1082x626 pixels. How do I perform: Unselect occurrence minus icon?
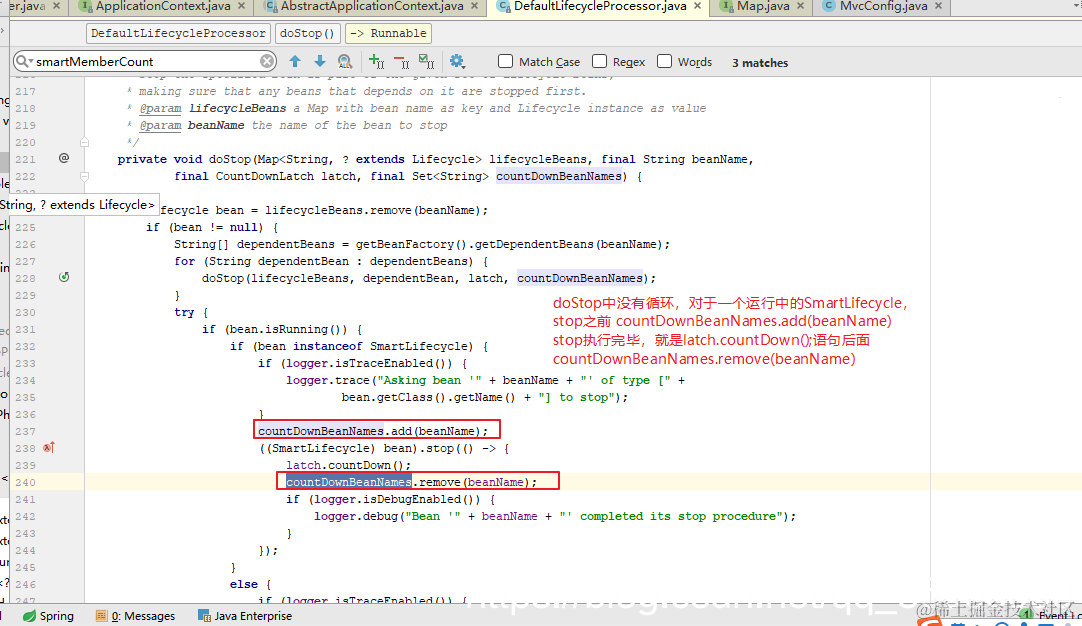pyautogui.click(x=402, y=62)
